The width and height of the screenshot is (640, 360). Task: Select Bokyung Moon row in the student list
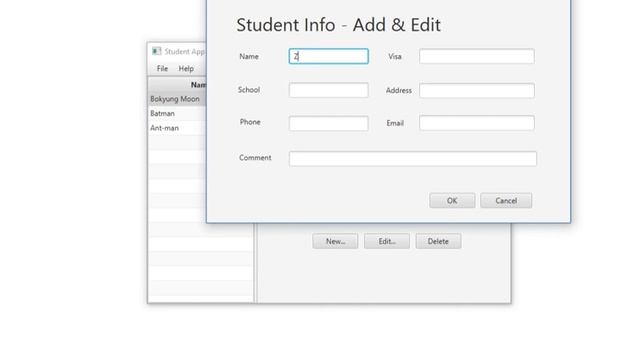click(178, 99)
